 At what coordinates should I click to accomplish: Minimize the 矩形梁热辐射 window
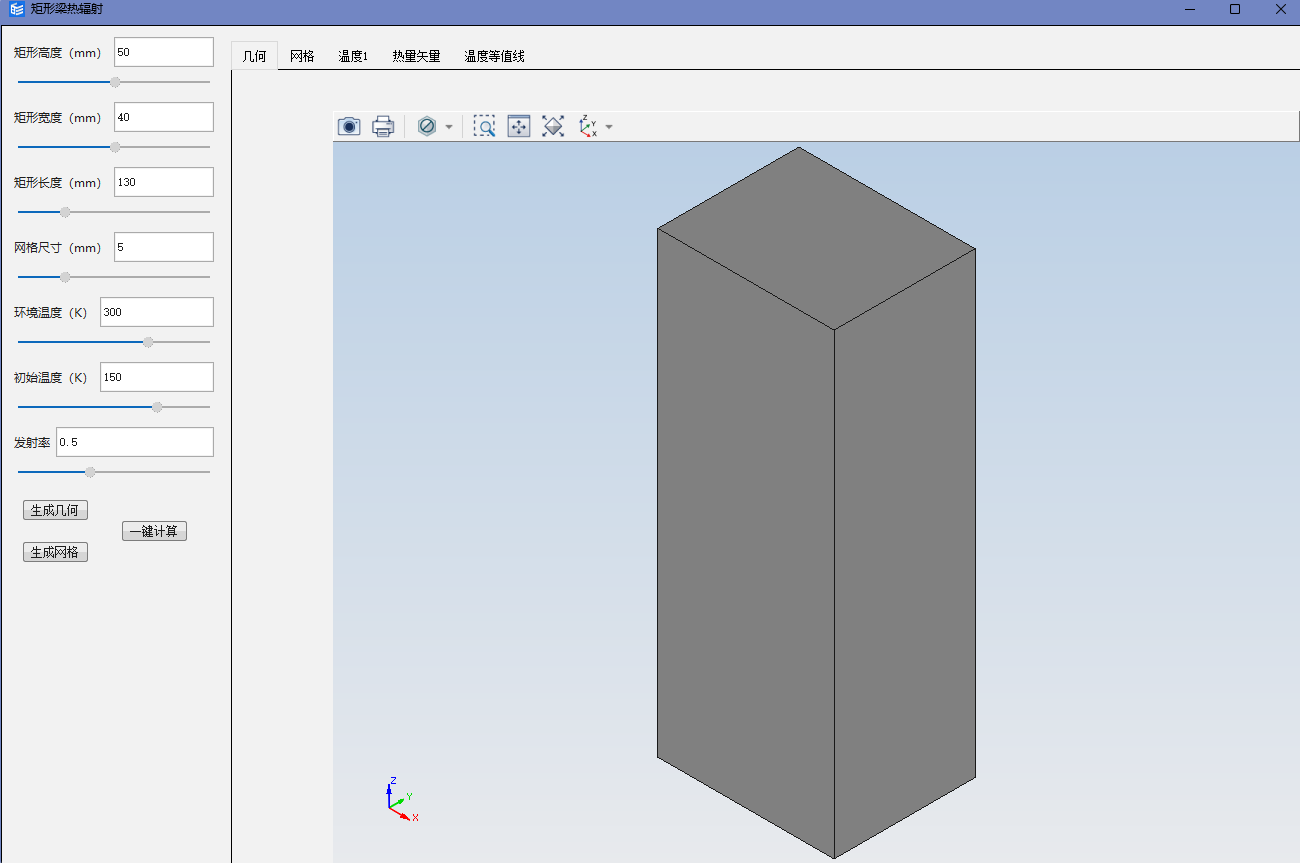pos(1190,9)
